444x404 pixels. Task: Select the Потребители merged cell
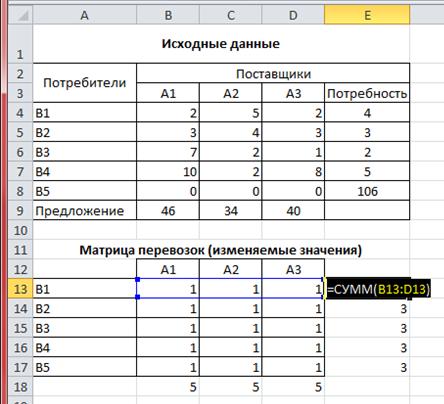pos(85,83)
